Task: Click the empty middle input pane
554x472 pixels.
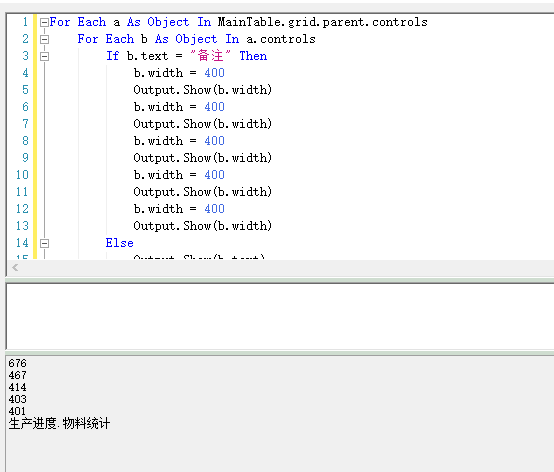Action: click(x=280, y=316)
